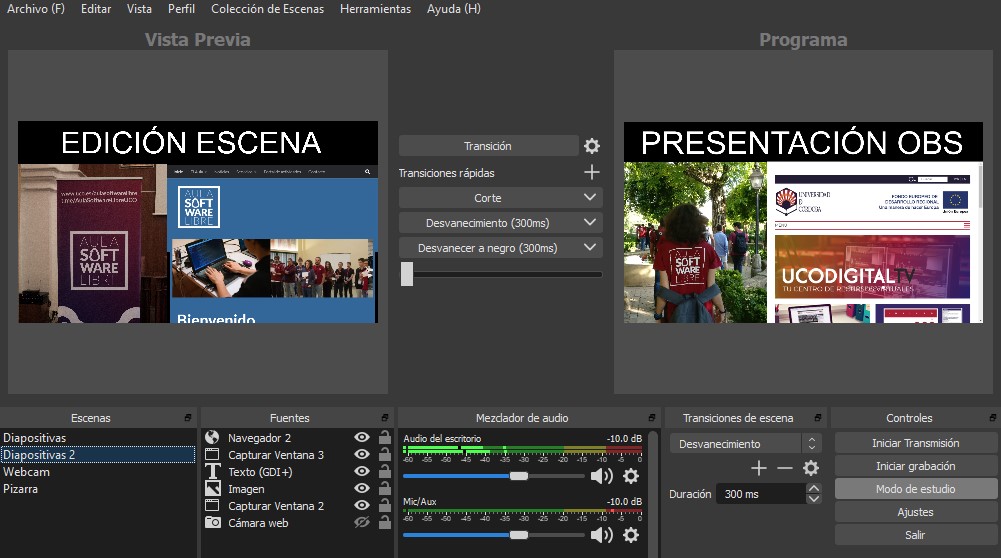Viewport: 1001px width, 558px height.
Task: Add a quick transition with plus icon
Action: 592,173
